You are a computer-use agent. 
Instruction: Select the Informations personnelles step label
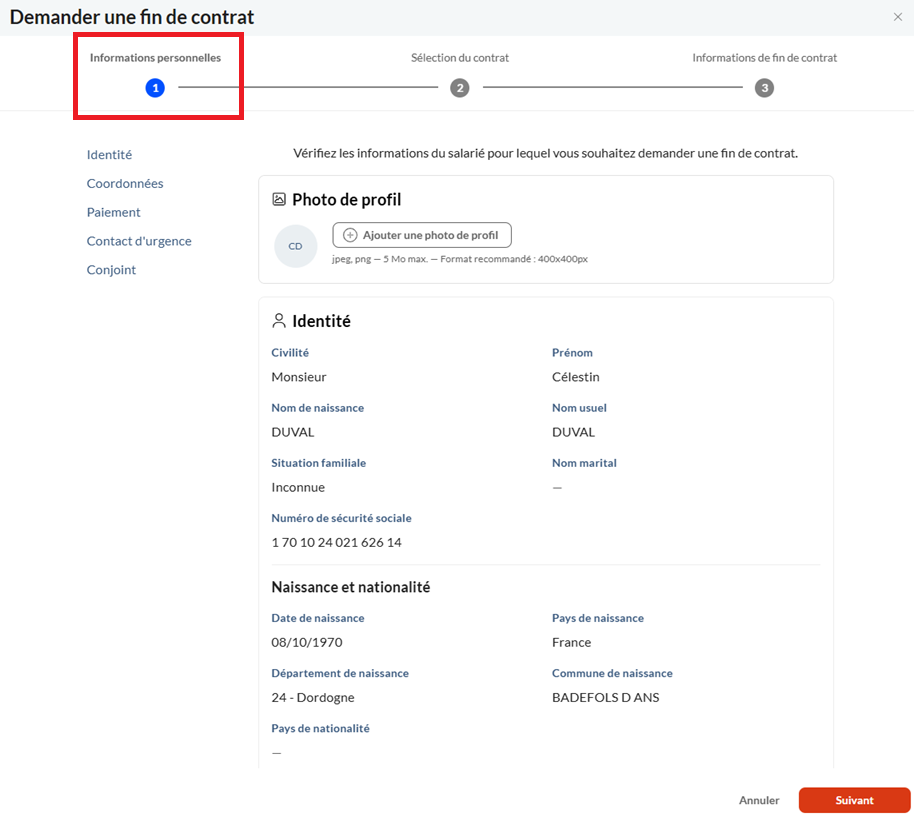click(155, 58)
